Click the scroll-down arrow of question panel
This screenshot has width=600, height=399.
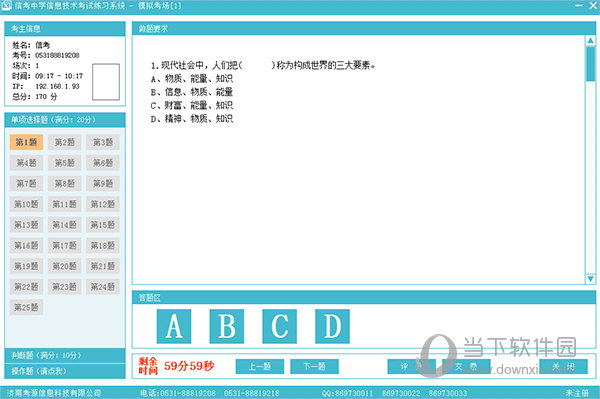click(590, 279)
